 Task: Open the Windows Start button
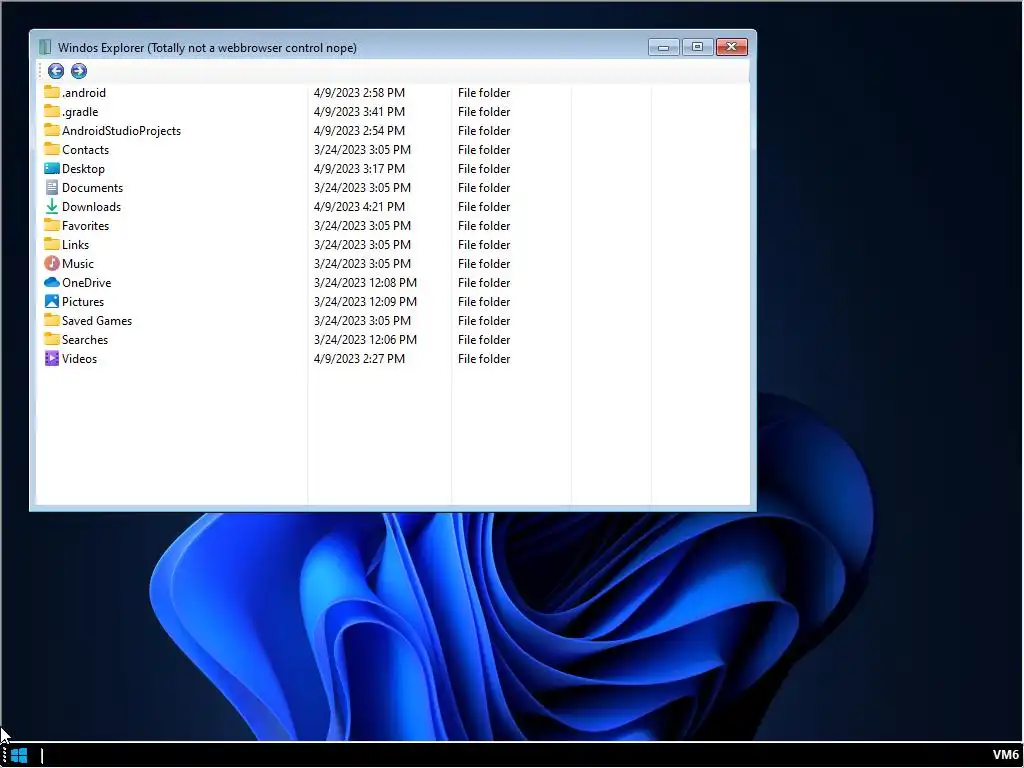[19, 756]
